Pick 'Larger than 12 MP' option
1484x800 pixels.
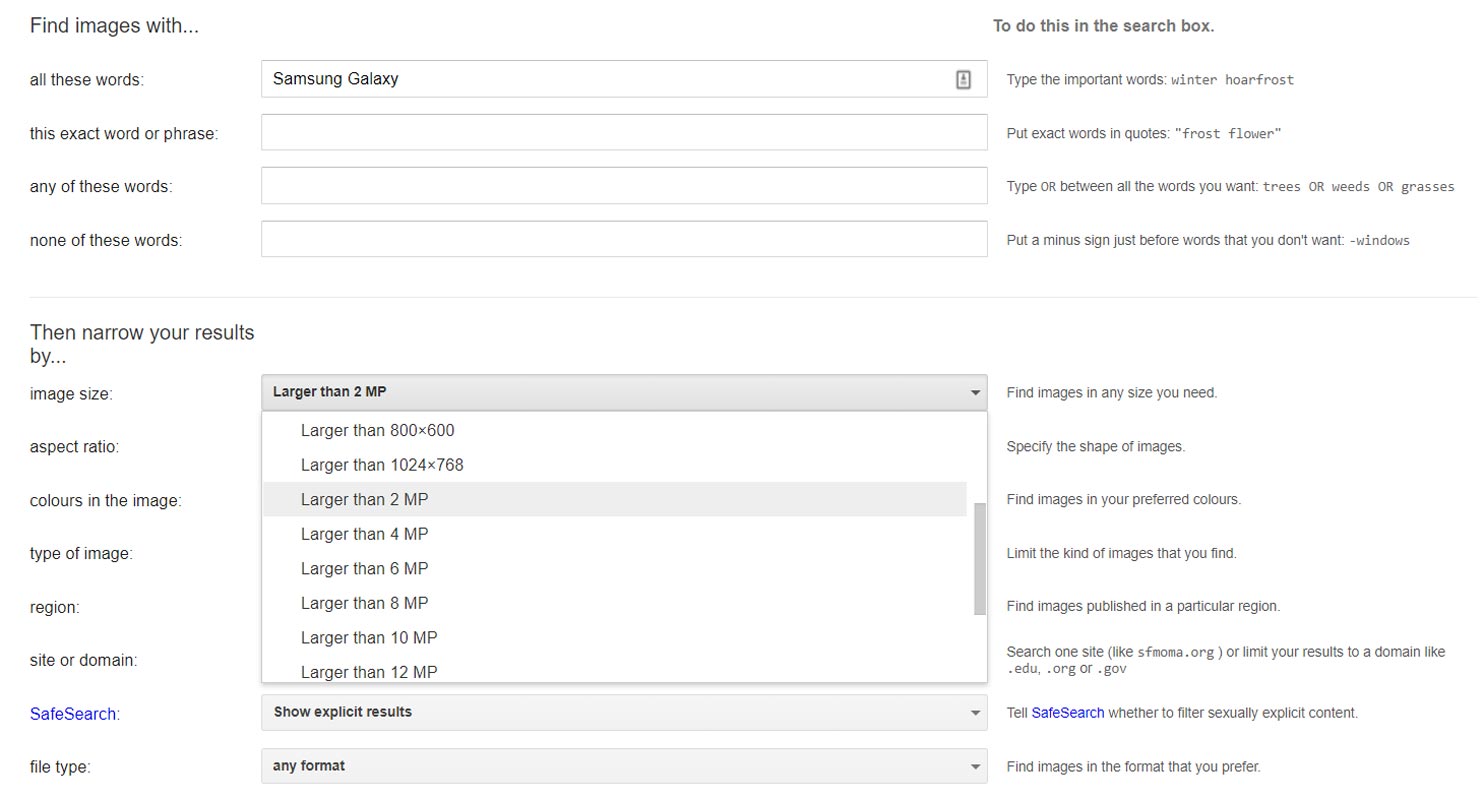pos(614,670)
